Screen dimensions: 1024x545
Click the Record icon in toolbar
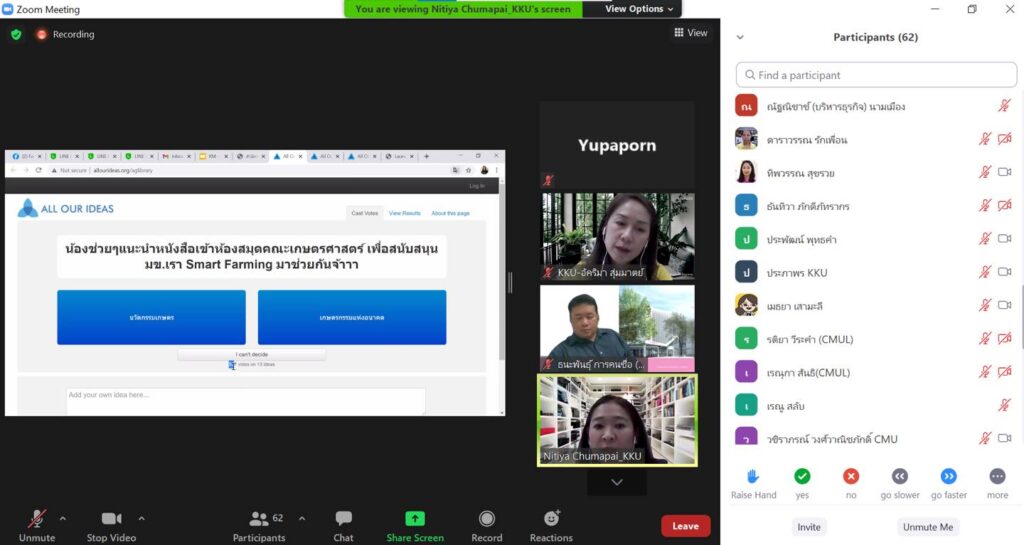[x=487, y=518]
